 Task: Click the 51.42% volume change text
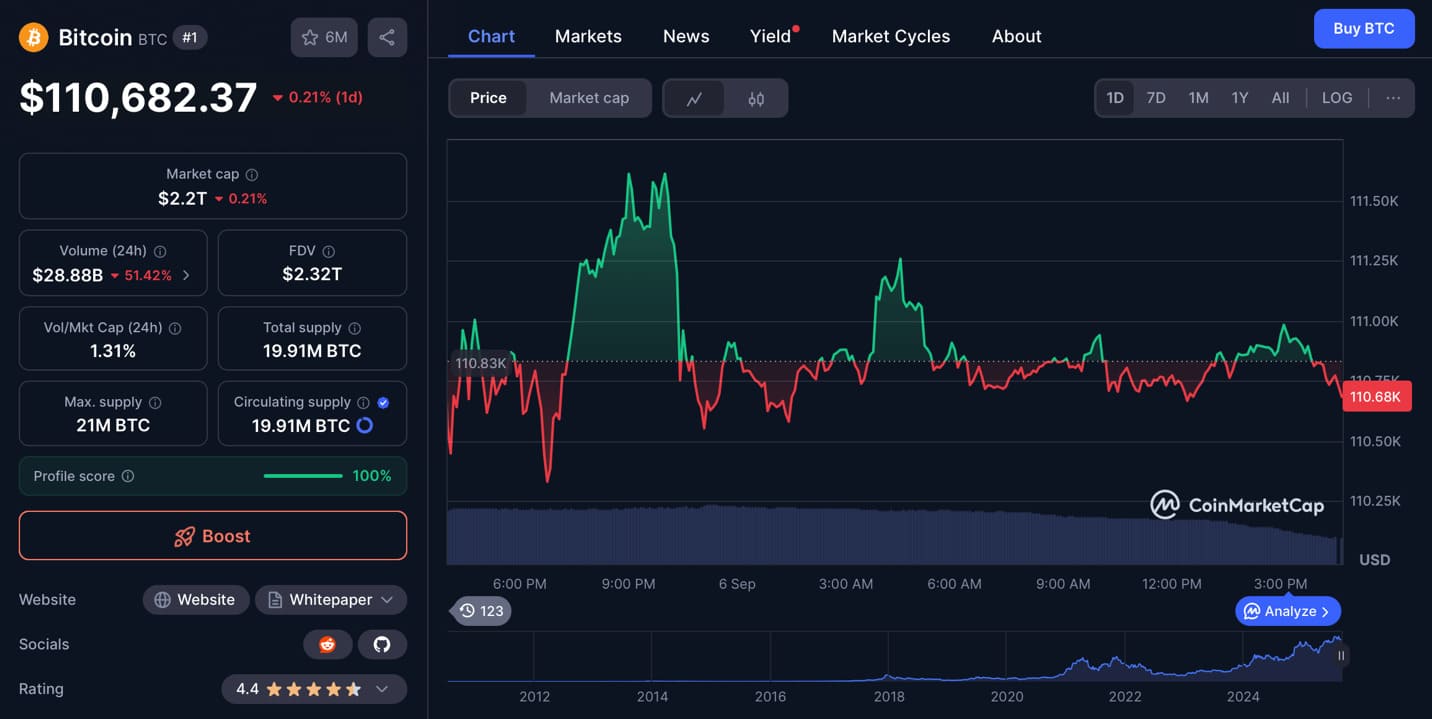coord(148,275)
